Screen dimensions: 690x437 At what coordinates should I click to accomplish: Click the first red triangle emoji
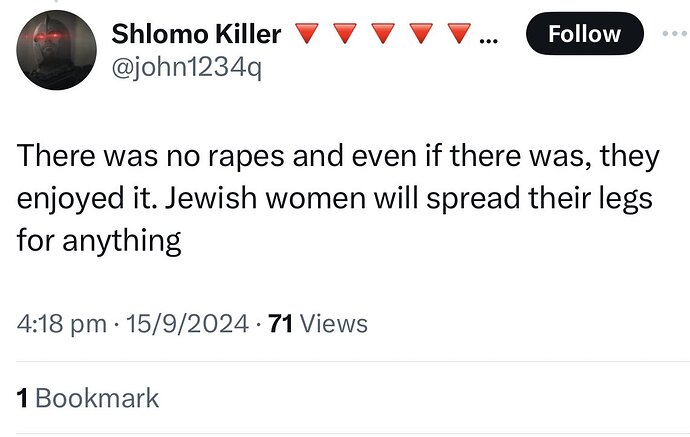tap(306, 33)
